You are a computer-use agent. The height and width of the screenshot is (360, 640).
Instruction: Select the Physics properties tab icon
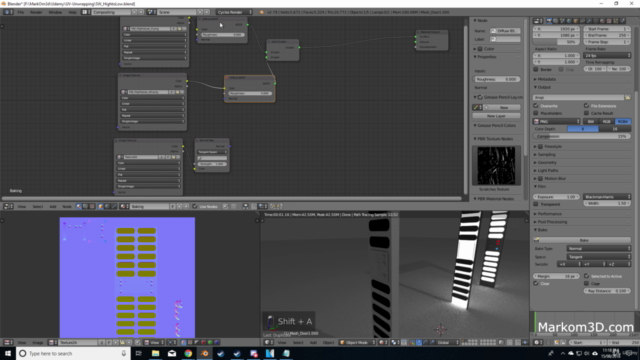point(623,21)
